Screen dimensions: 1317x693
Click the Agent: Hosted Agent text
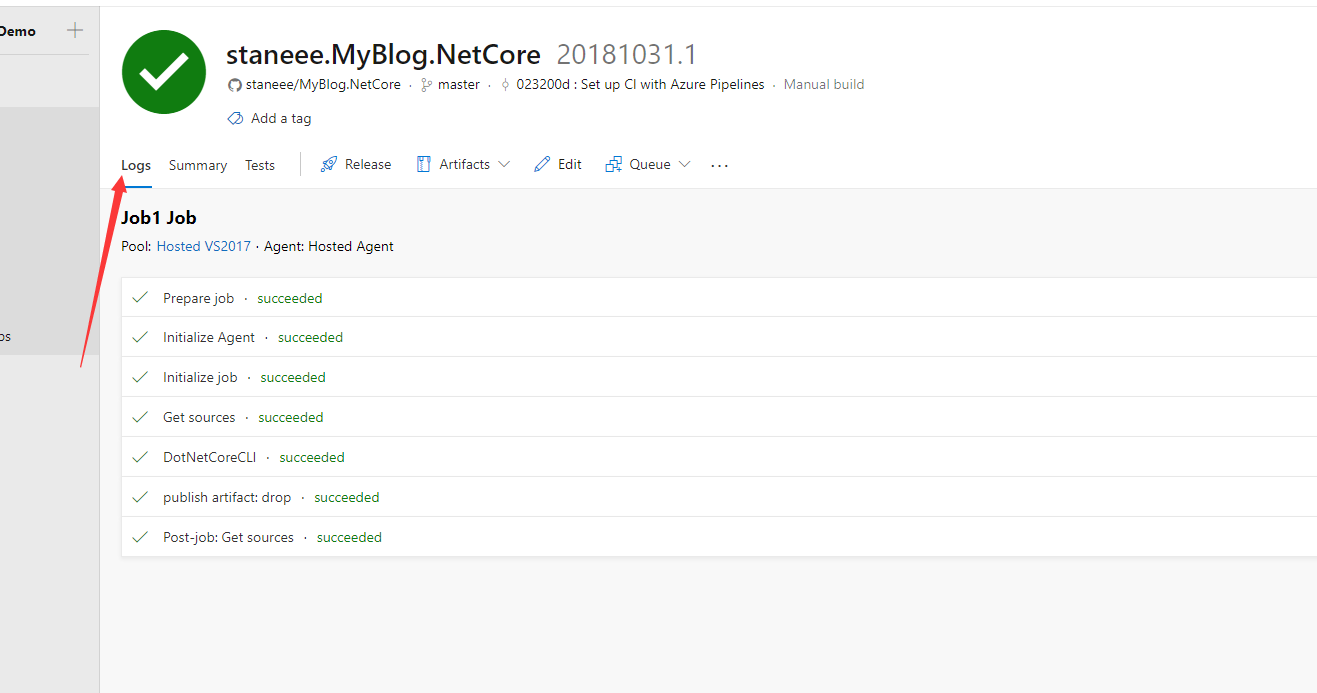tap(329, 246)
